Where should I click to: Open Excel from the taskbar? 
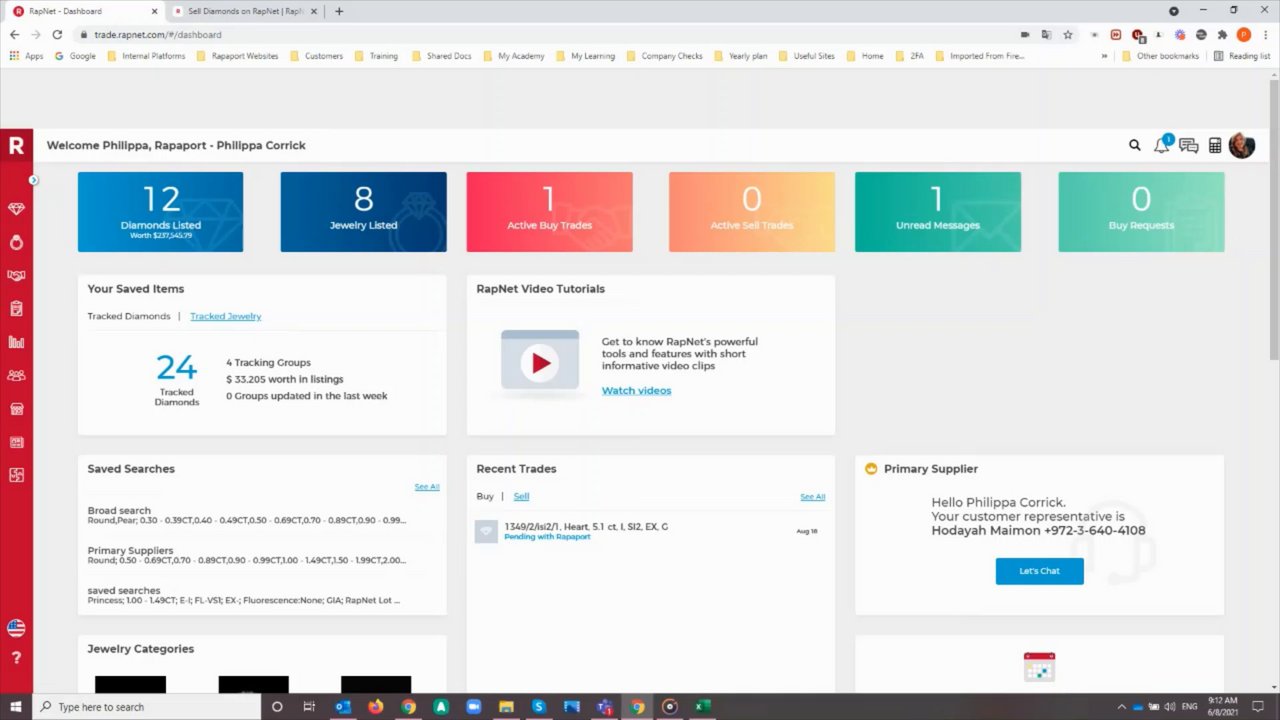(x=703, y=706)
